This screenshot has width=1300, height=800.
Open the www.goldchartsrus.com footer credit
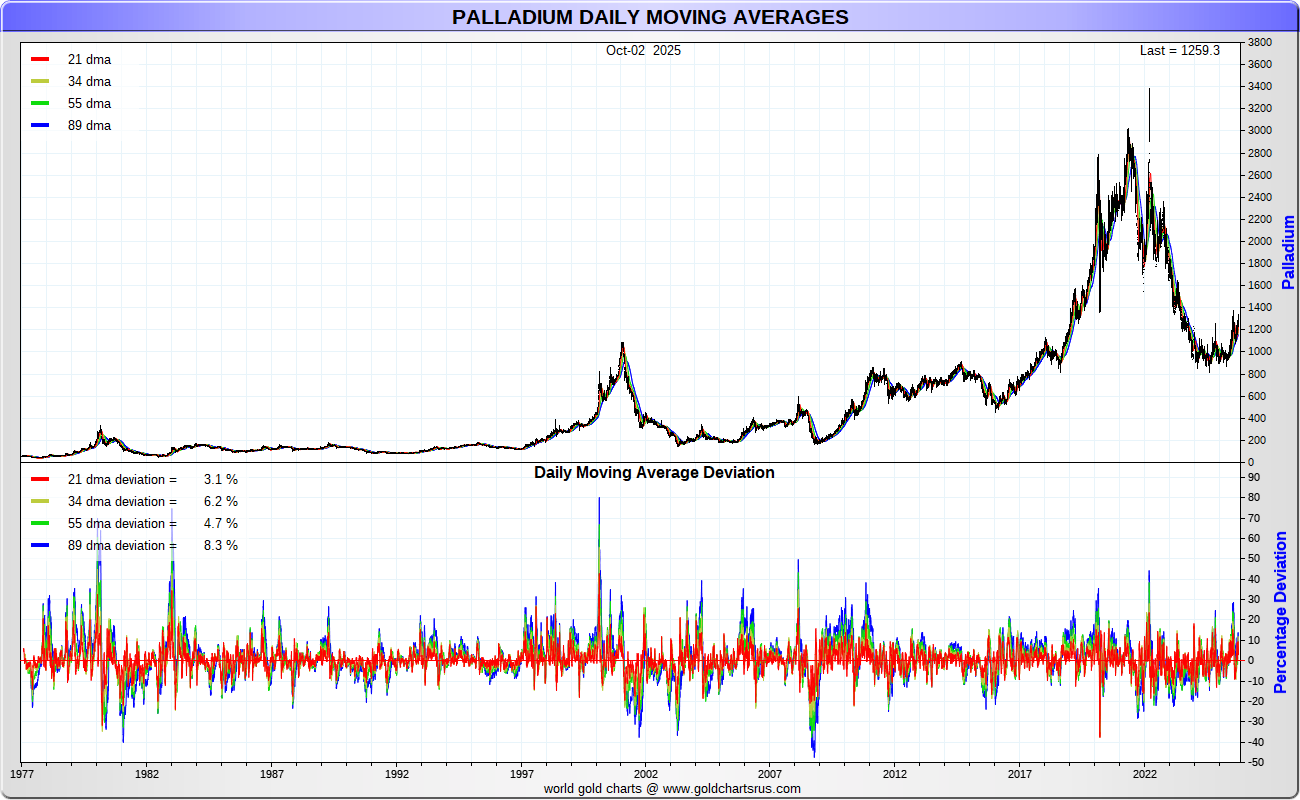732,788
